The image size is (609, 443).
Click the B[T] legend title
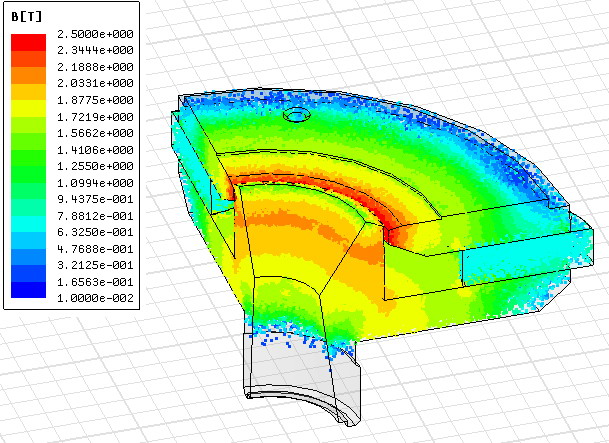pos(26,17)
